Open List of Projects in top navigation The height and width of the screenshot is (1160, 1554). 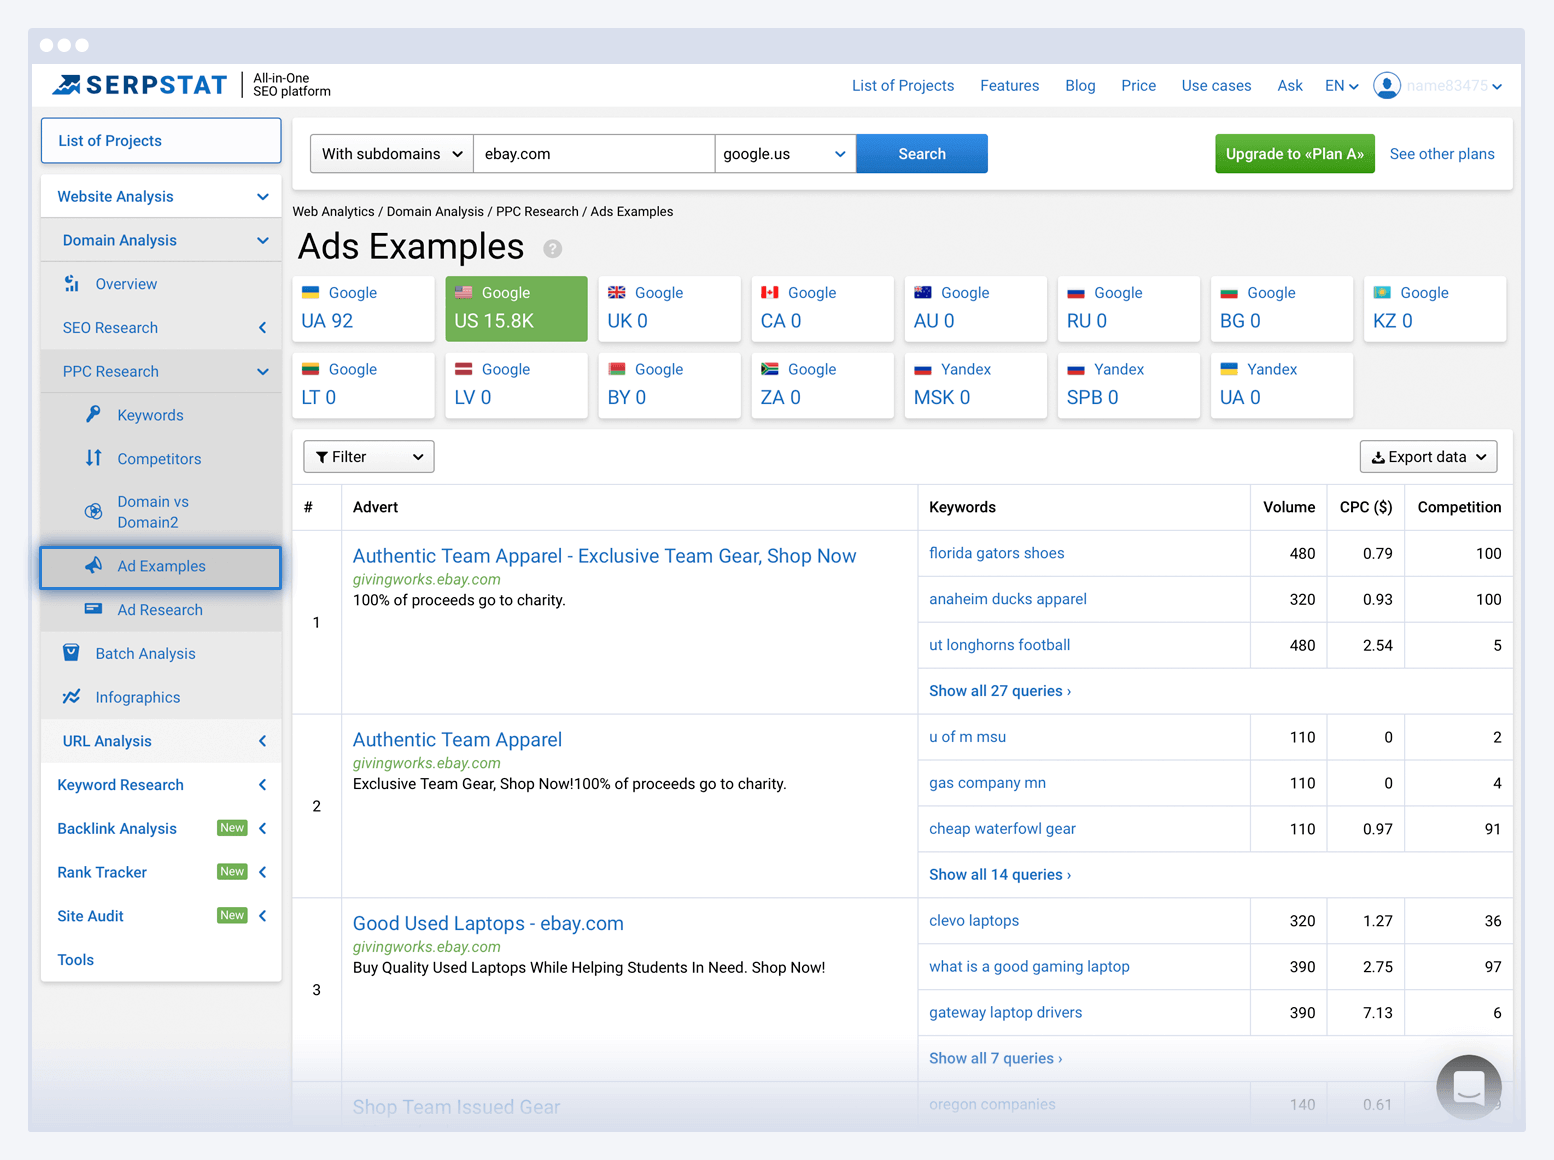coord(903,86)
